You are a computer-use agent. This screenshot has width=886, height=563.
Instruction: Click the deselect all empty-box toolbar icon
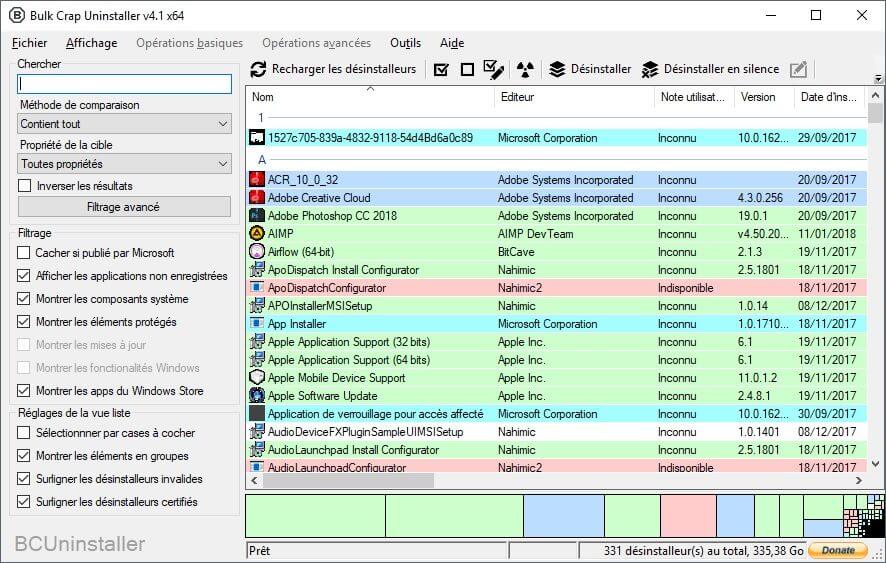tap(467, 70)
